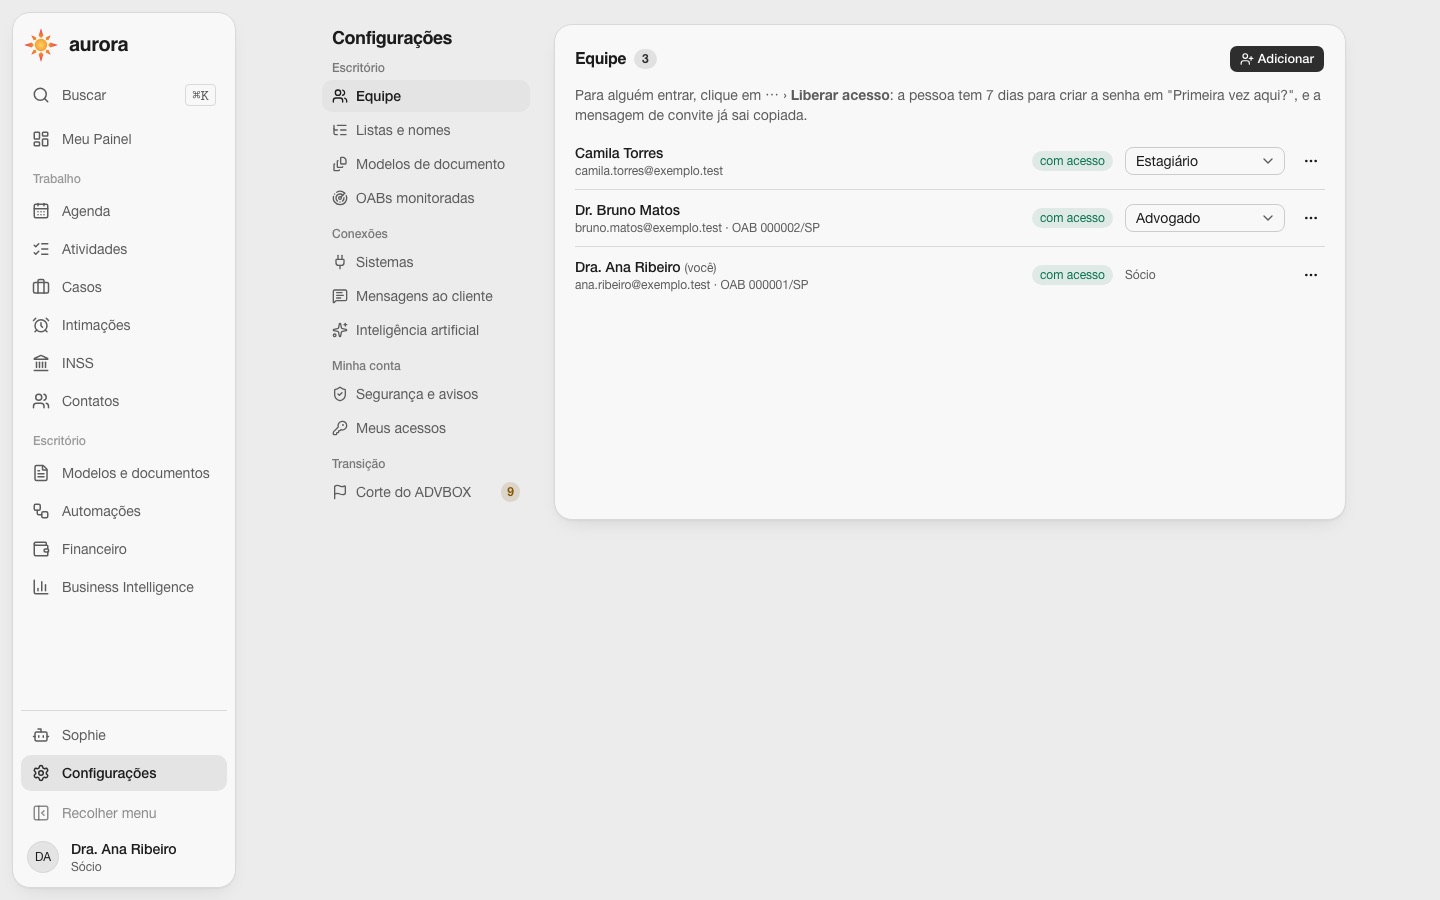Click the Segurança e avisos shield icon
Viewport: 1440px width, 900px height.
pyautogui.click(x=340, y=394)
